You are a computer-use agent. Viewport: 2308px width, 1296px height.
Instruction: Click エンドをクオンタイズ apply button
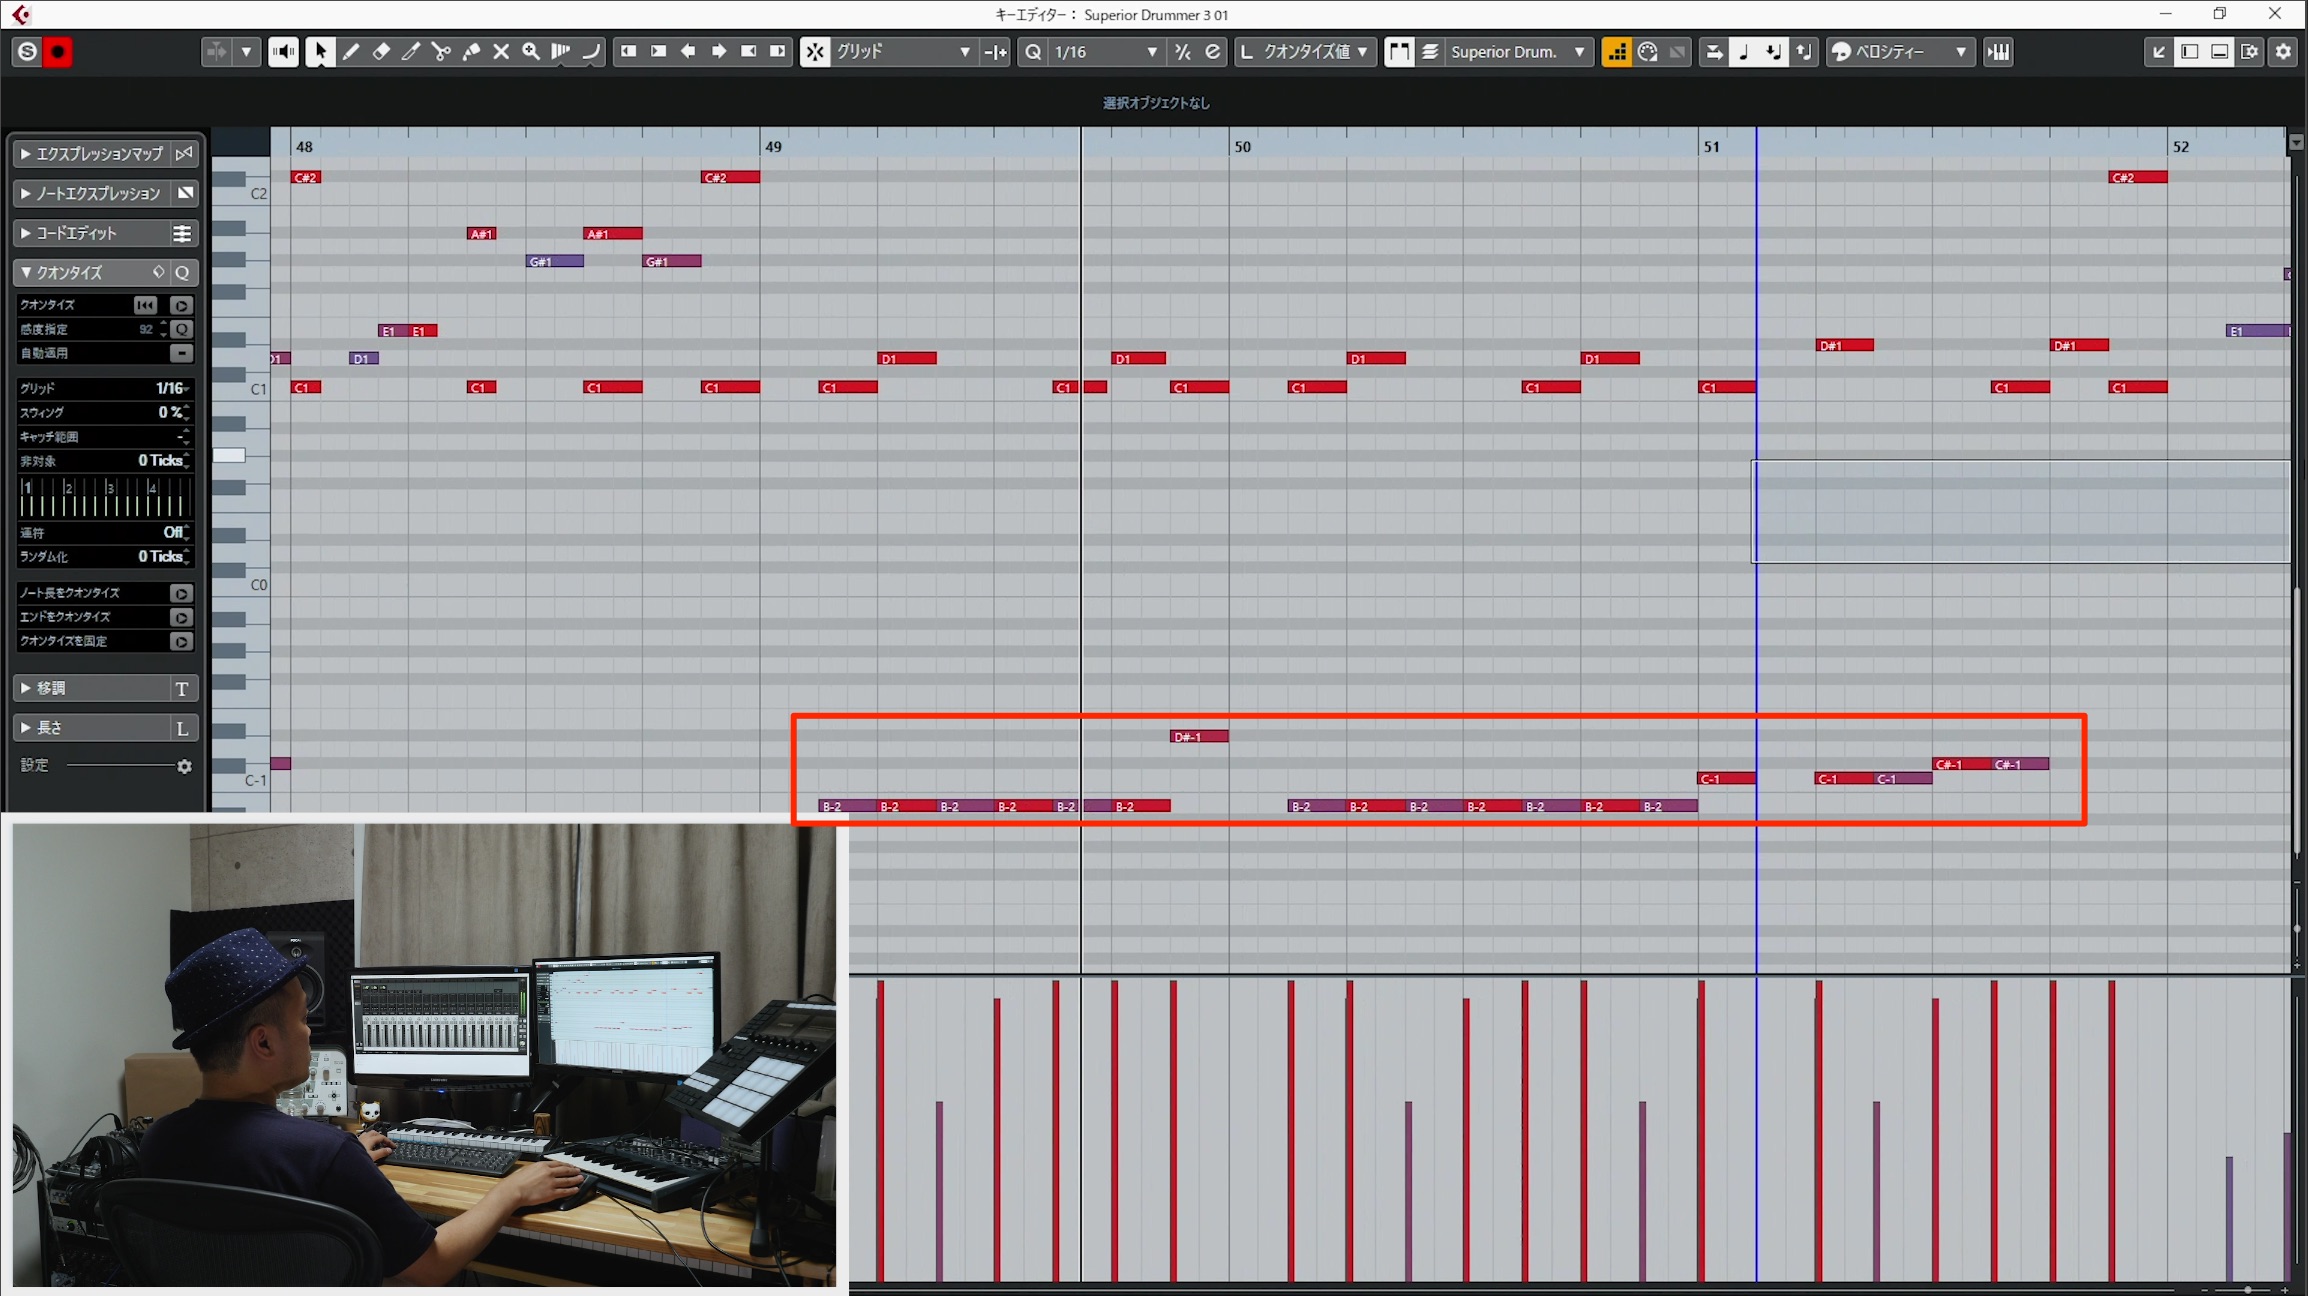pos(181,617)
